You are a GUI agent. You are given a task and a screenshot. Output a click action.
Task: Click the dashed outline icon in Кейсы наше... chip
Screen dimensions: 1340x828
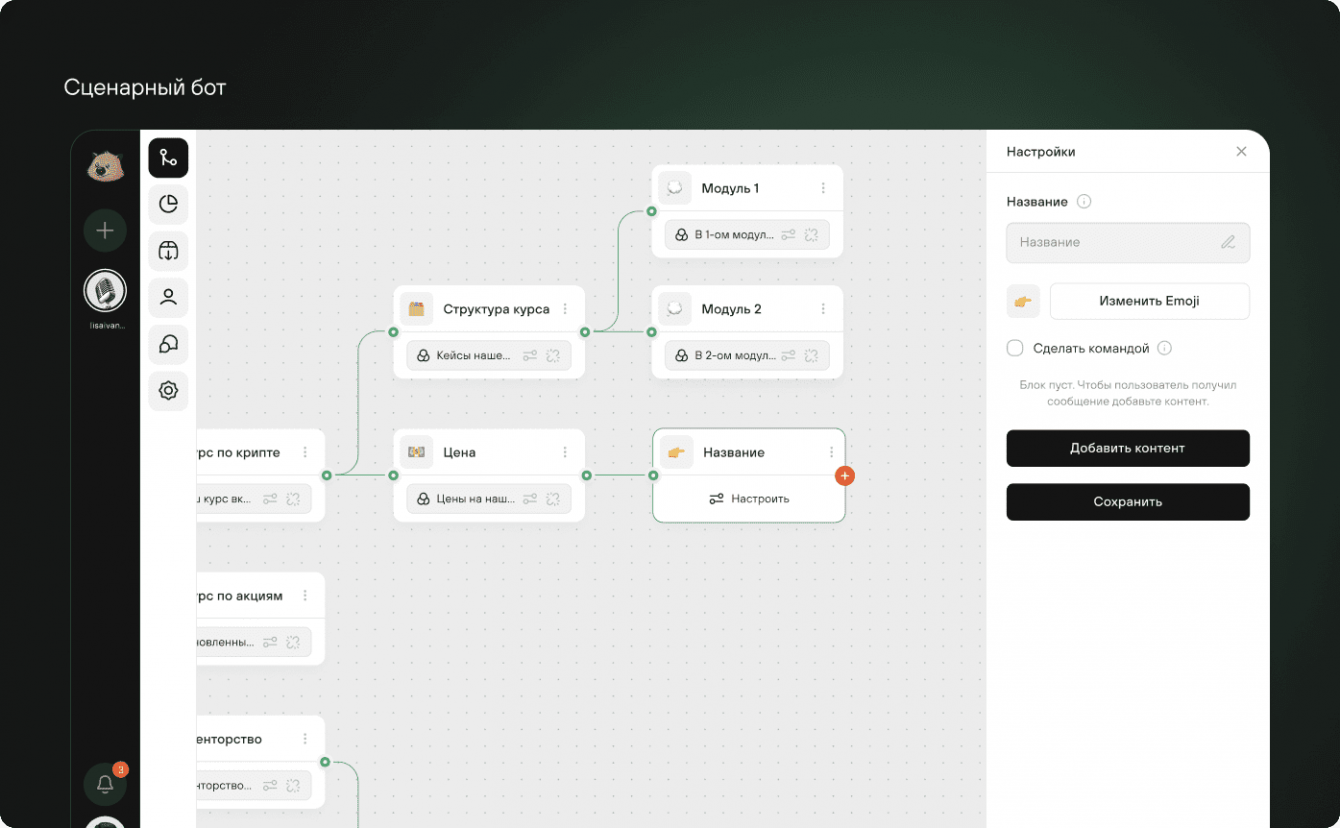(x=553, y=355)
